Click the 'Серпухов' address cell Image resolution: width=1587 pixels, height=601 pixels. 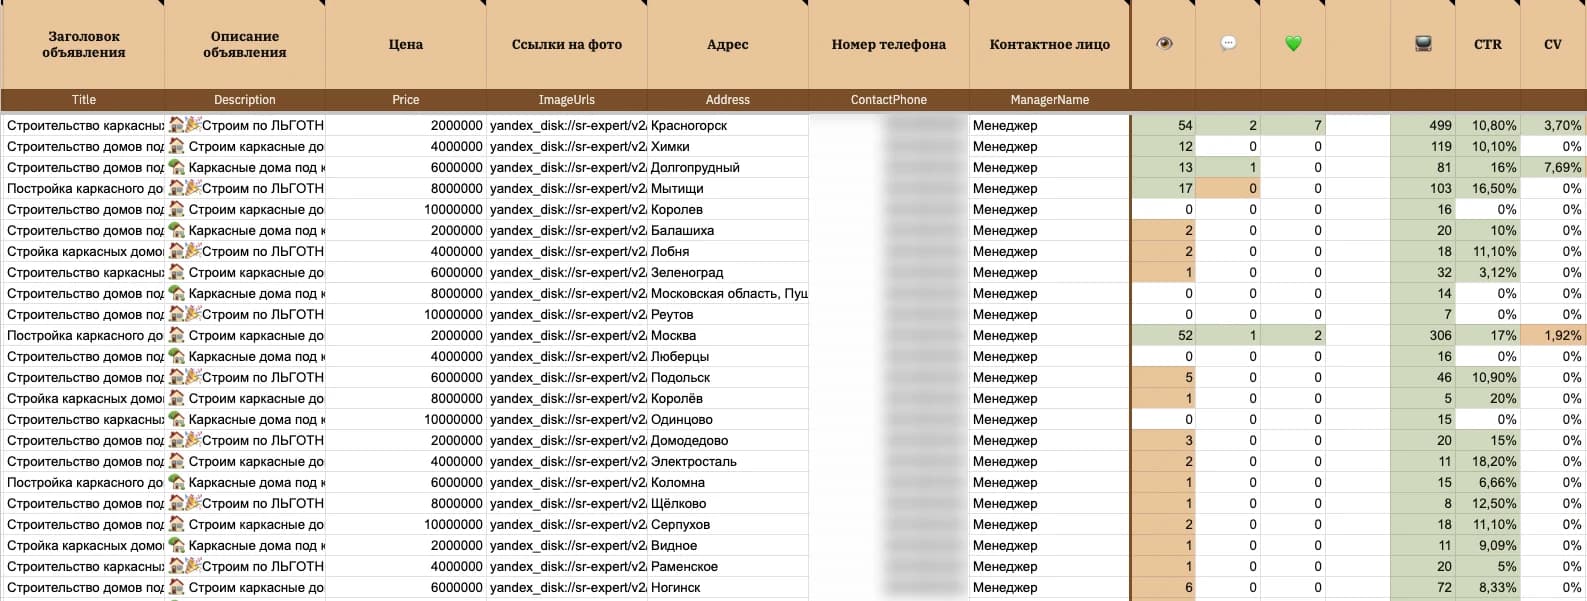click(x=728, y=525)
